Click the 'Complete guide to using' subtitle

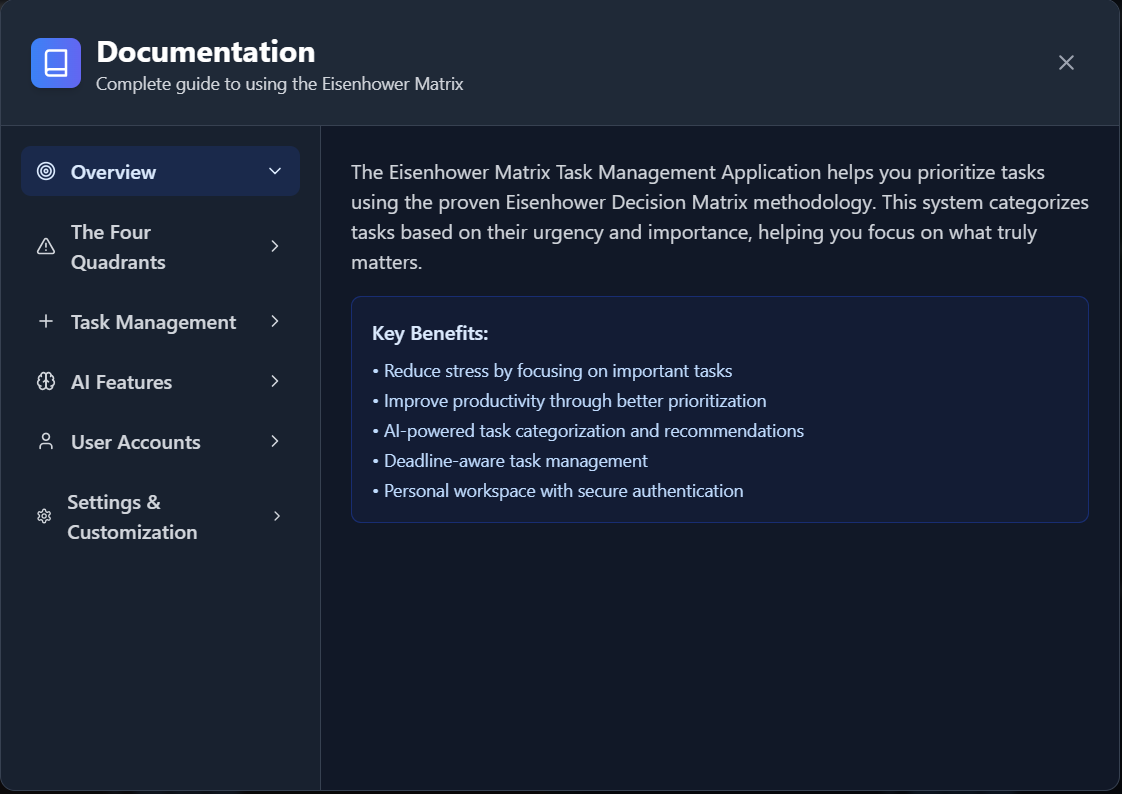tap(279, 84)
